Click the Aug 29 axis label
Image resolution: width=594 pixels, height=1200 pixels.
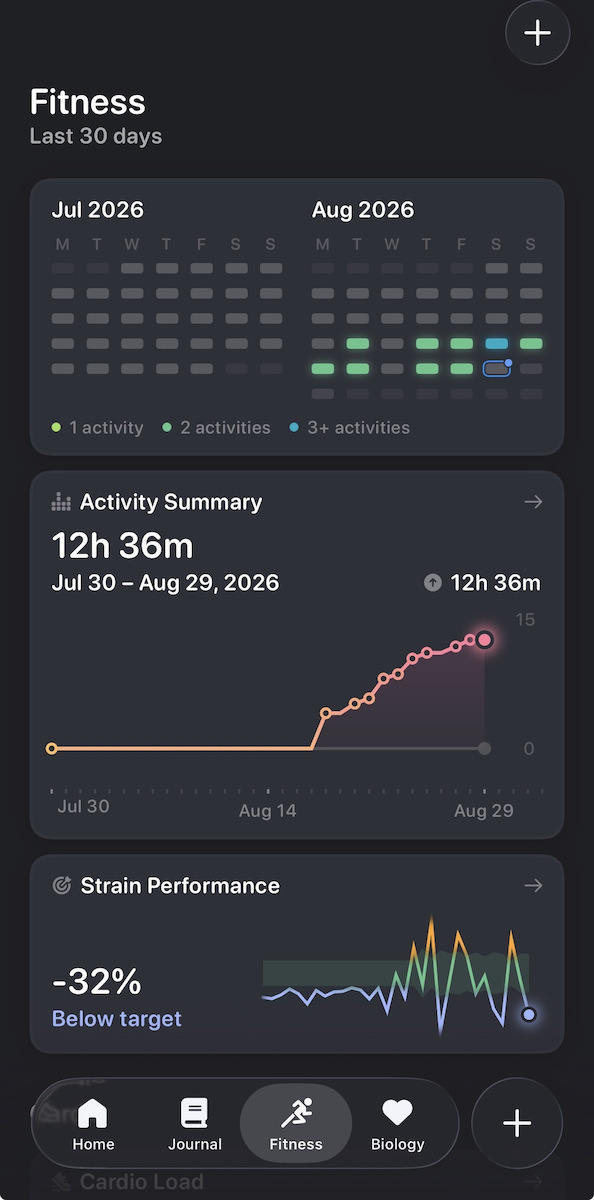tap(484, 811)
